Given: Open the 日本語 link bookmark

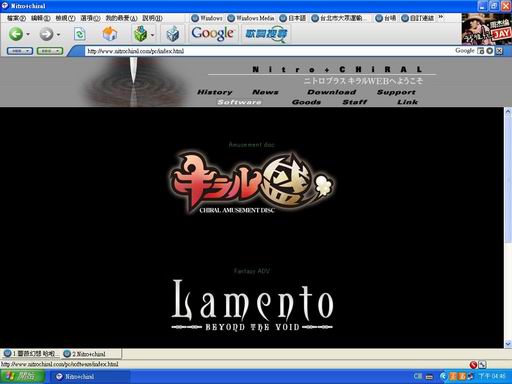Looking at the screenshot, I should (292, 18).
